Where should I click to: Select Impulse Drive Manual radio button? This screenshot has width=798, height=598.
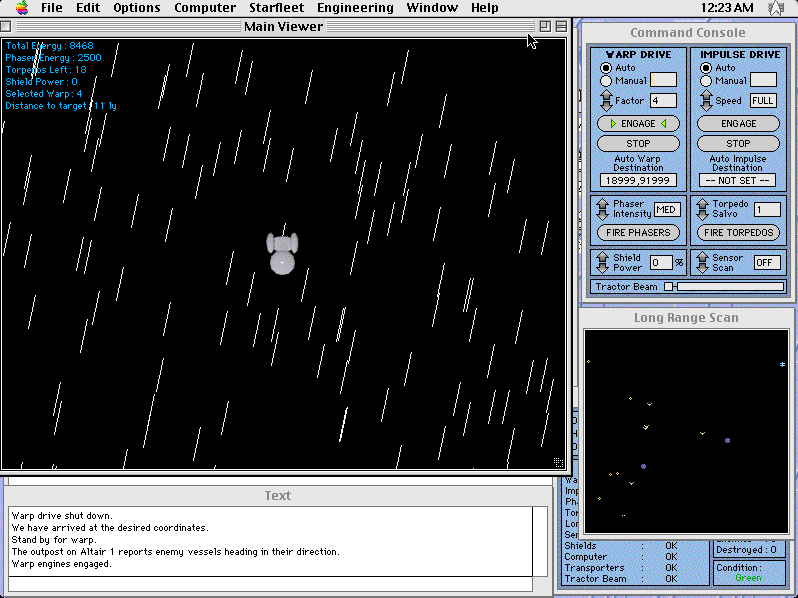point(705,81)
